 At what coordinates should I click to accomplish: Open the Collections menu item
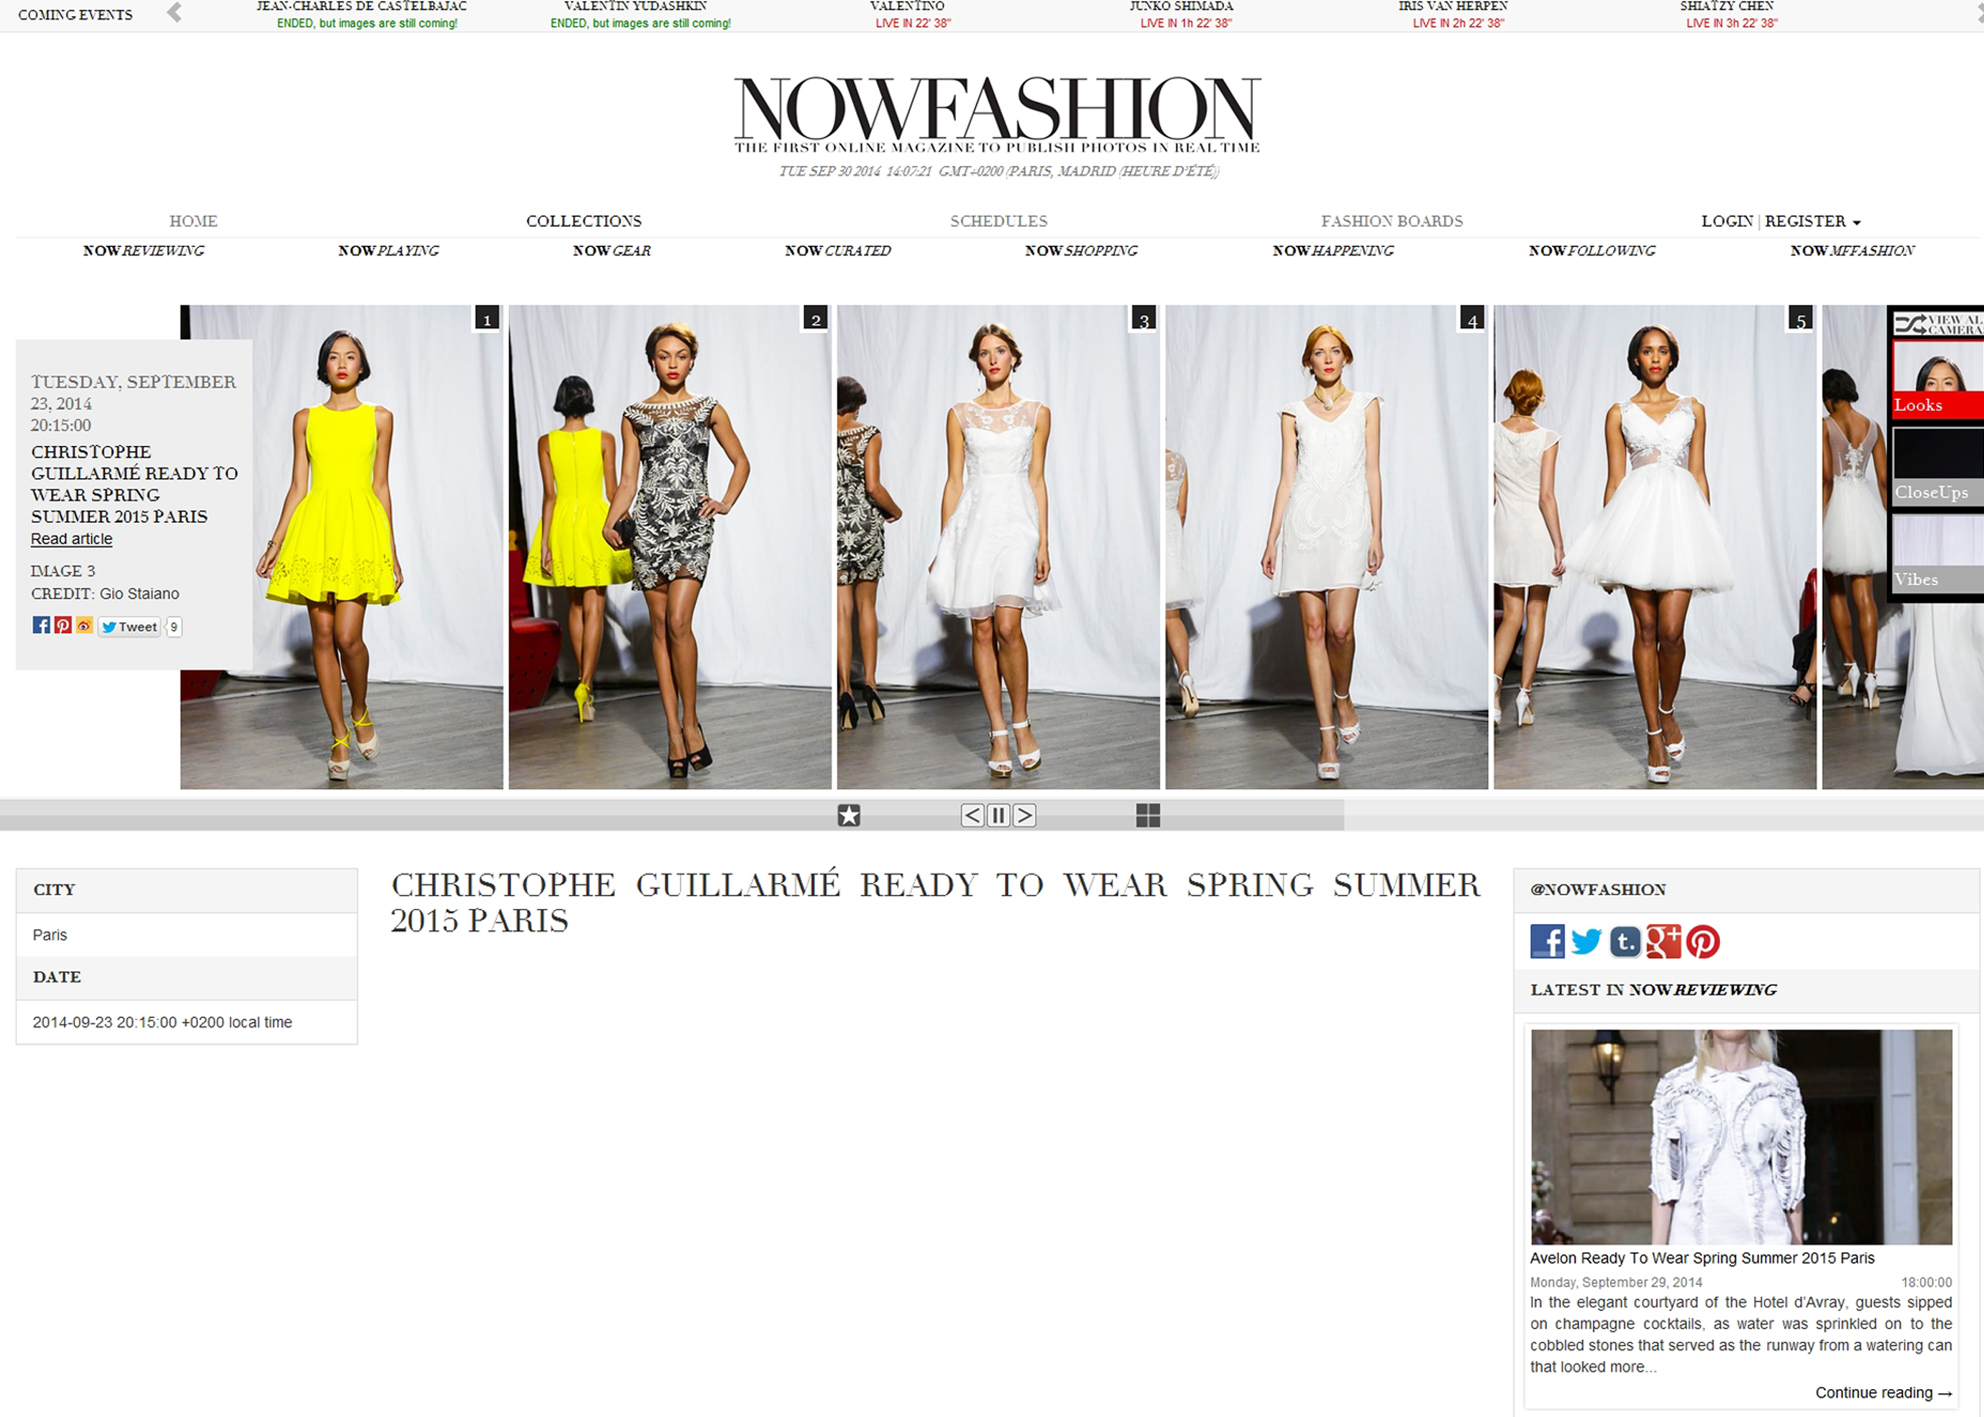pyautogui.click(x=584, y=221)
